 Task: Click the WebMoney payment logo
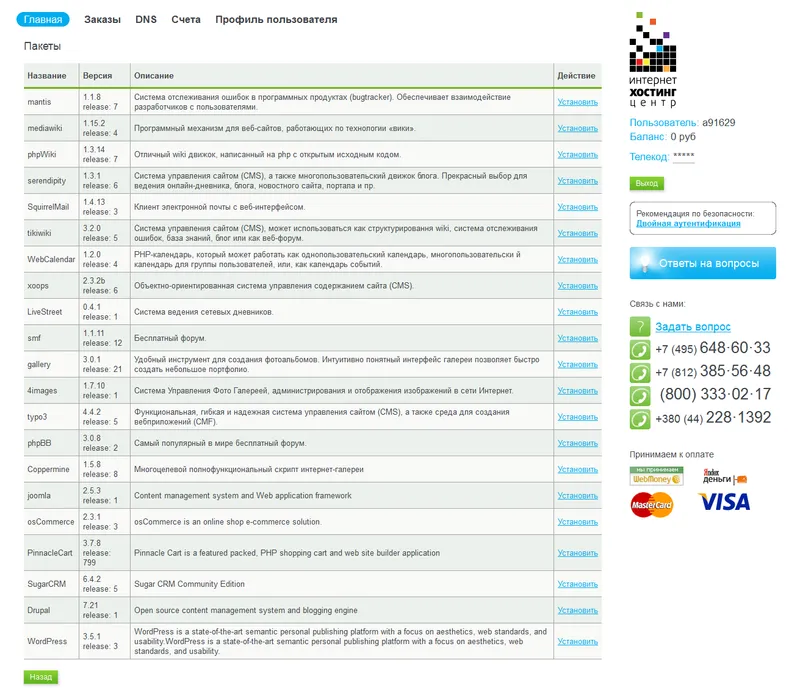point(656,476)
